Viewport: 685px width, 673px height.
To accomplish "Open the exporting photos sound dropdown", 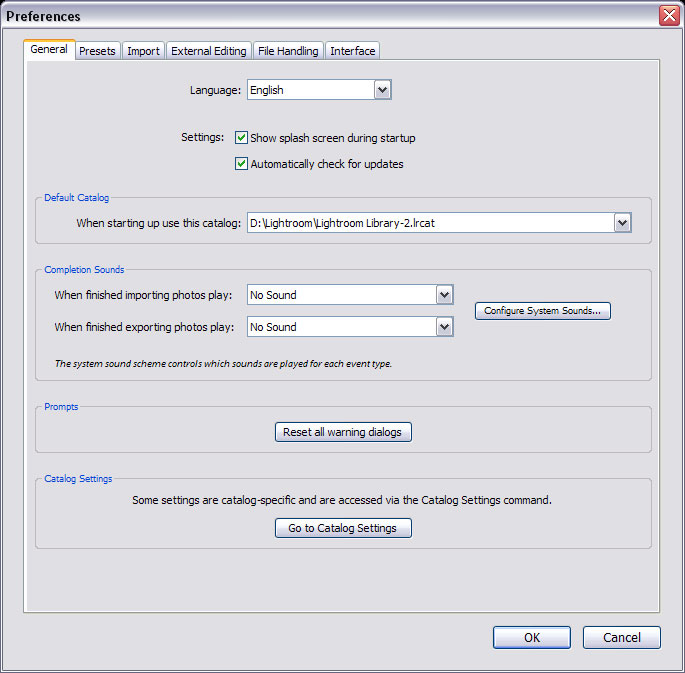I will click(350, 327).
